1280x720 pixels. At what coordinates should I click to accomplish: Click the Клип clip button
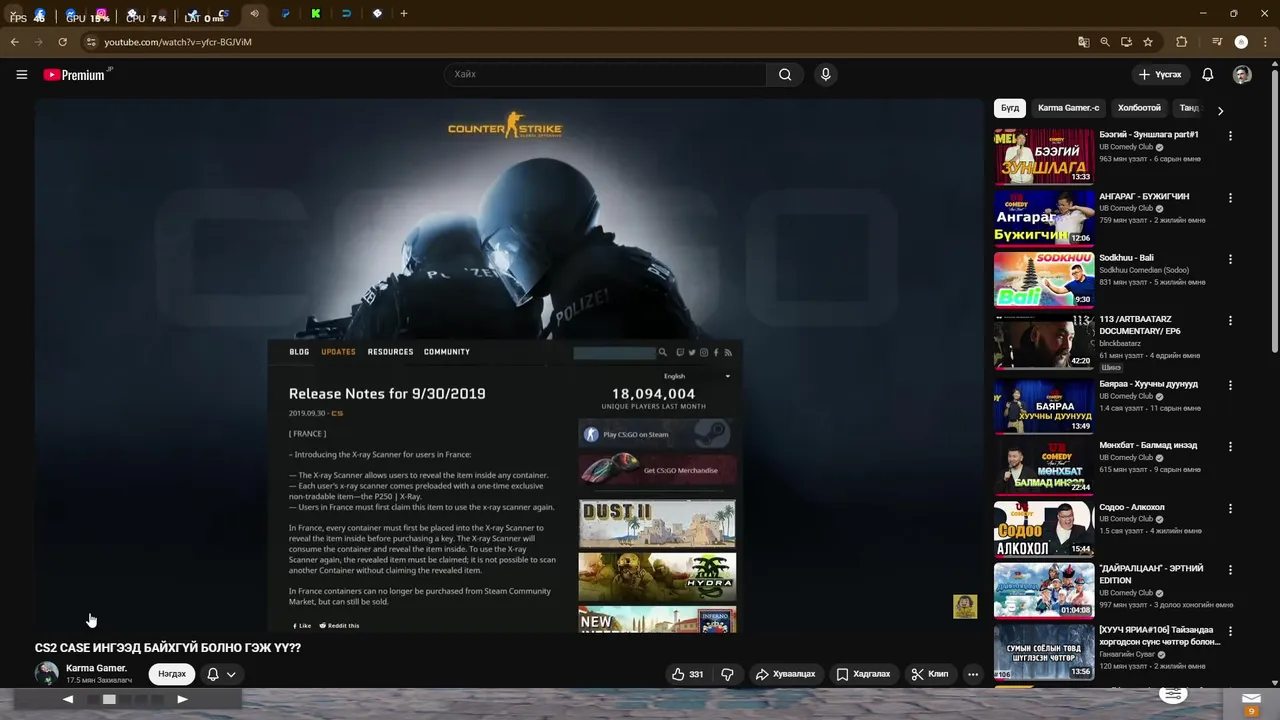coord(929,674)
